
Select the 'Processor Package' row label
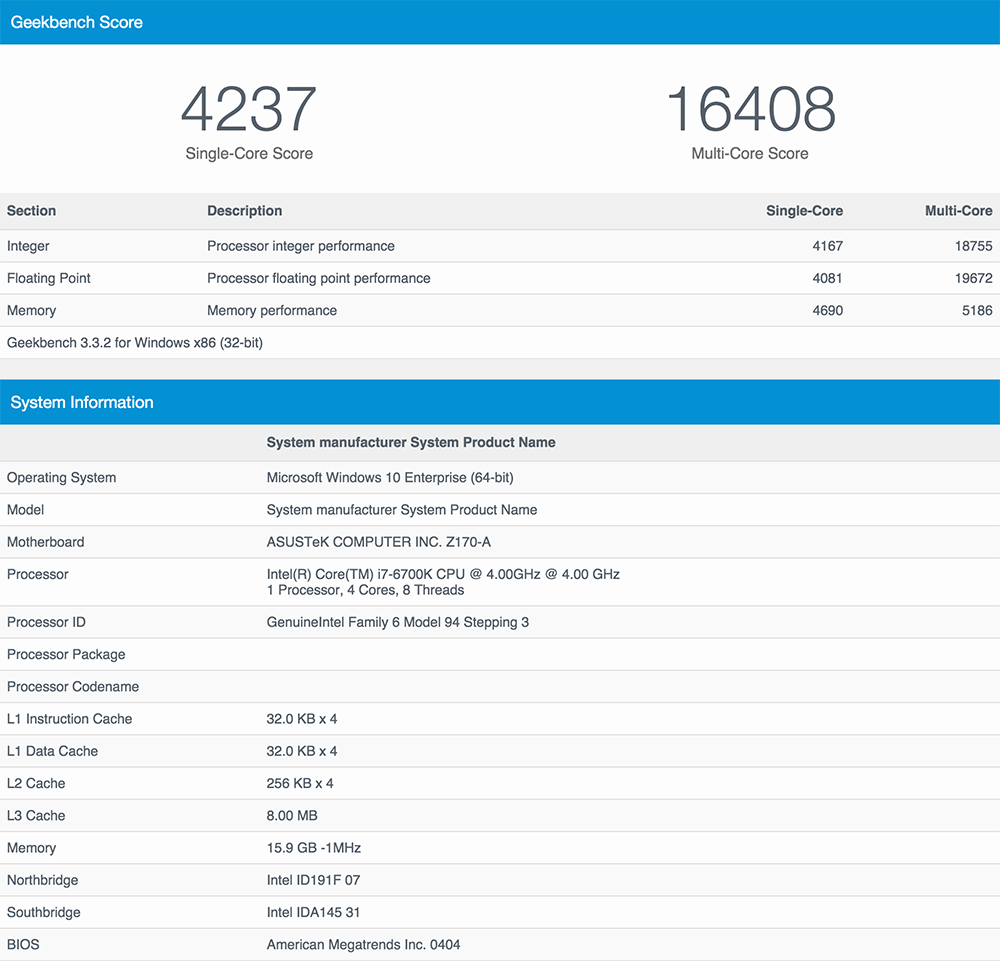(66, 655)
